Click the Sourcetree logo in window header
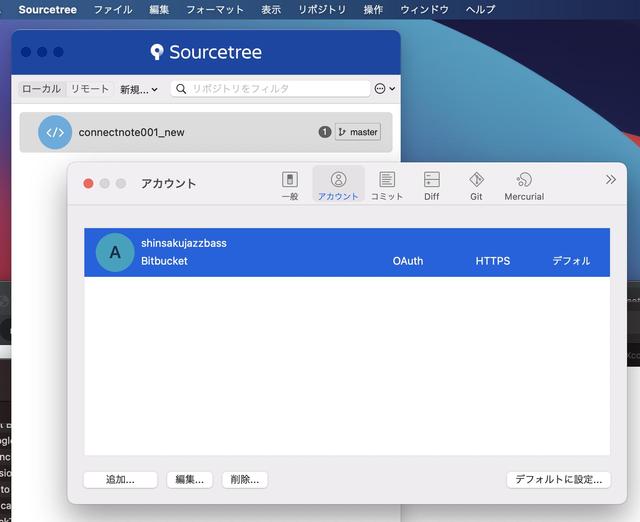The height and width of the screenshot is (522, 640). [206, 52]
